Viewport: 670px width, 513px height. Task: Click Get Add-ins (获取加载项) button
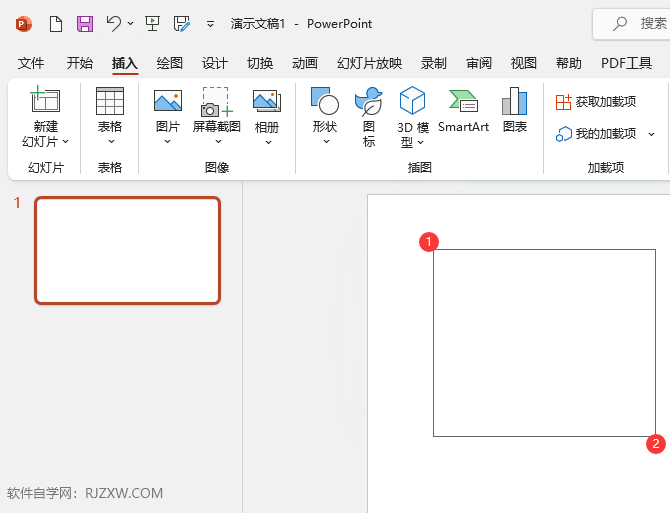pos(597,102)
